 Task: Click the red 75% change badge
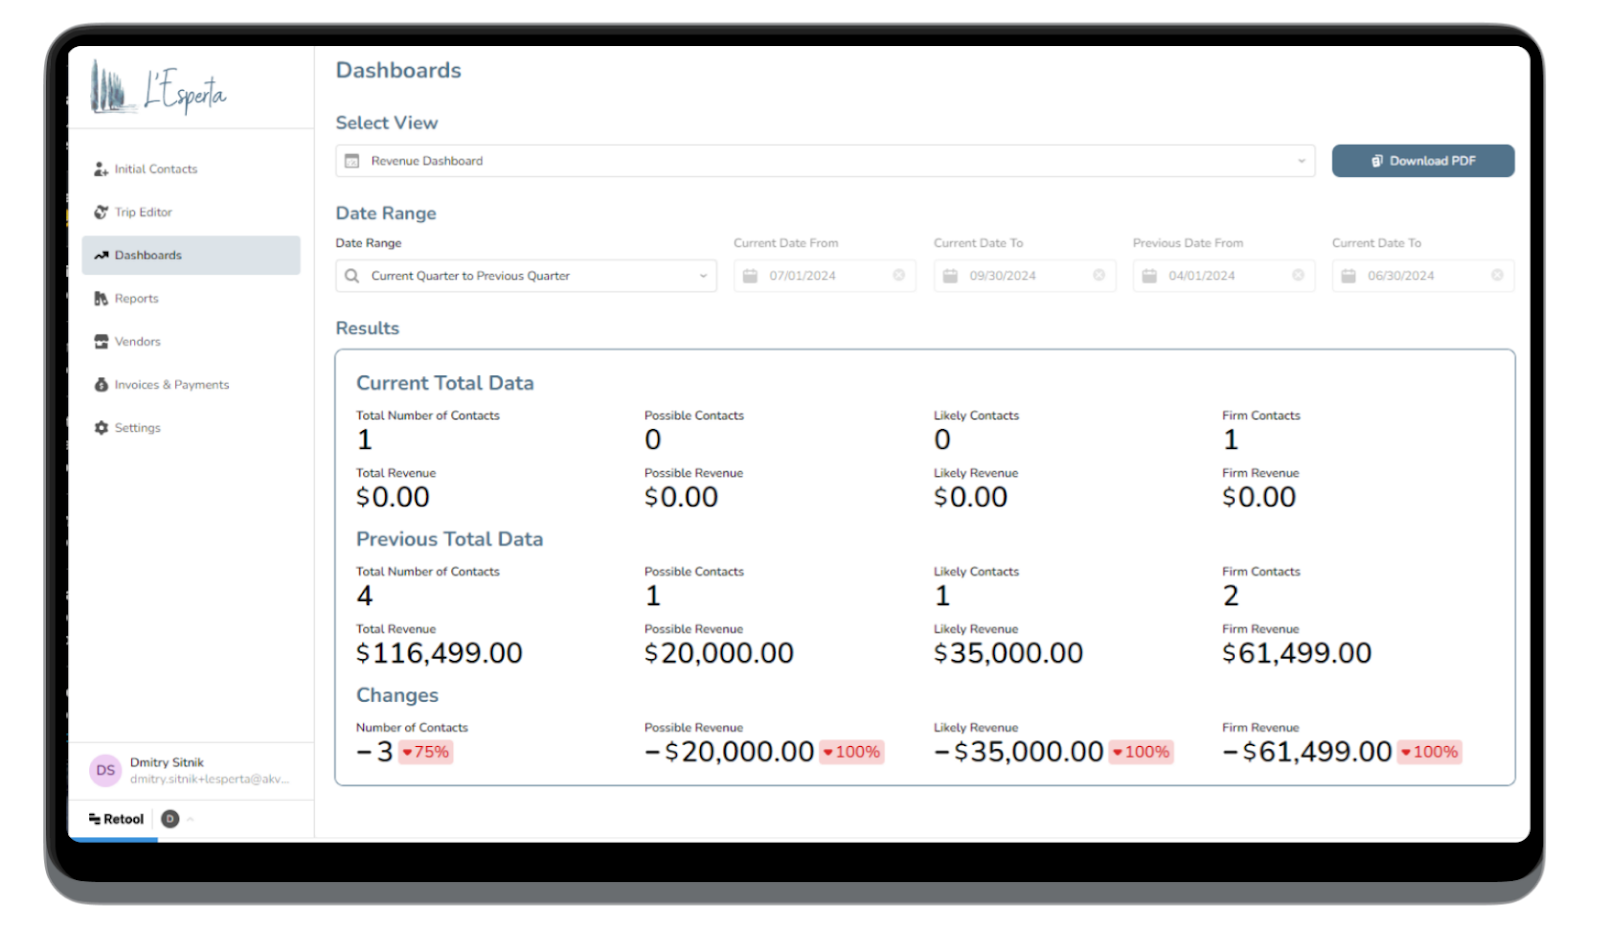[x=426, y=752]
